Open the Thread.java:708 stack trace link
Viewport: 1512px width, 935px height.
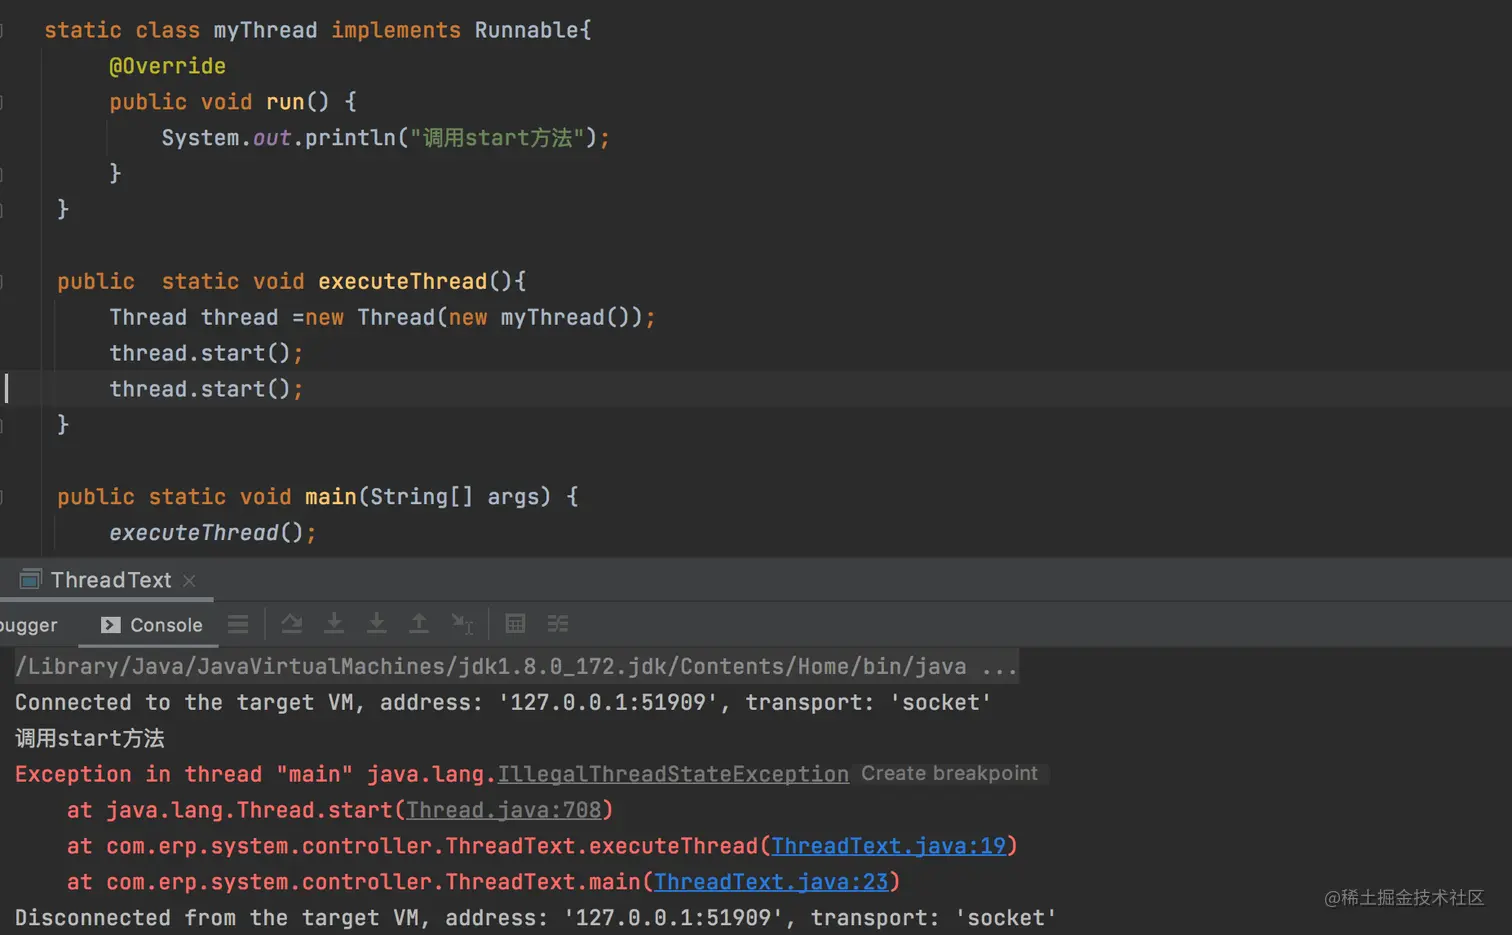click(x=504, y=810)
